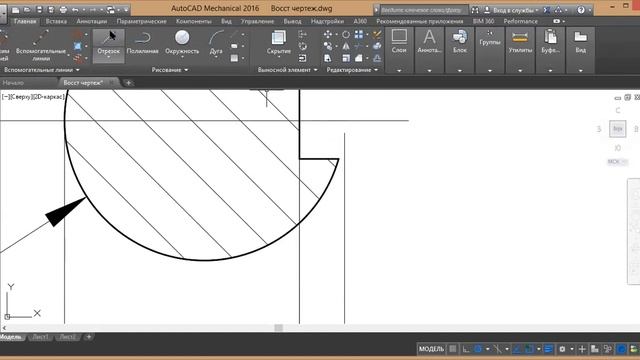The width and height of the screenshot is (640, 360).
Task: Click the Help question mark icon
Action: tap(581, 10)
